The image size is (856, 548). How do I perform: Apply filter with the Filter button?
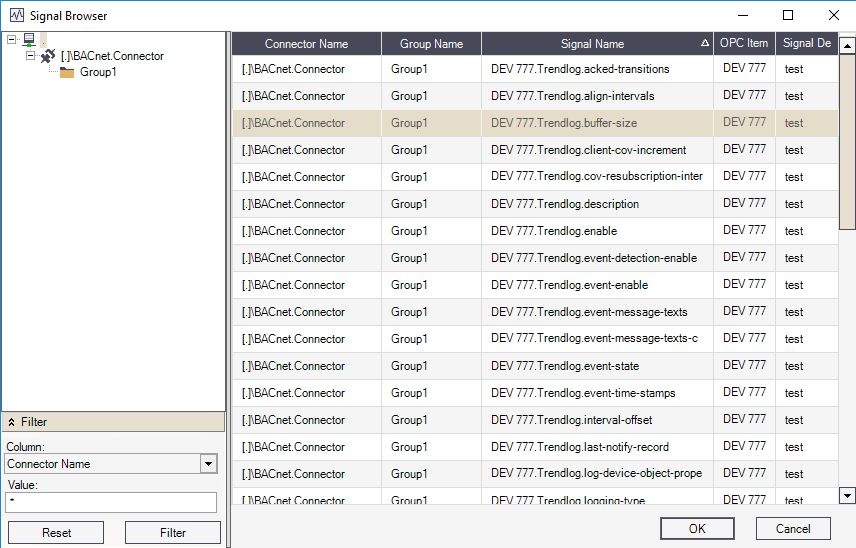(x=173, y=533)
